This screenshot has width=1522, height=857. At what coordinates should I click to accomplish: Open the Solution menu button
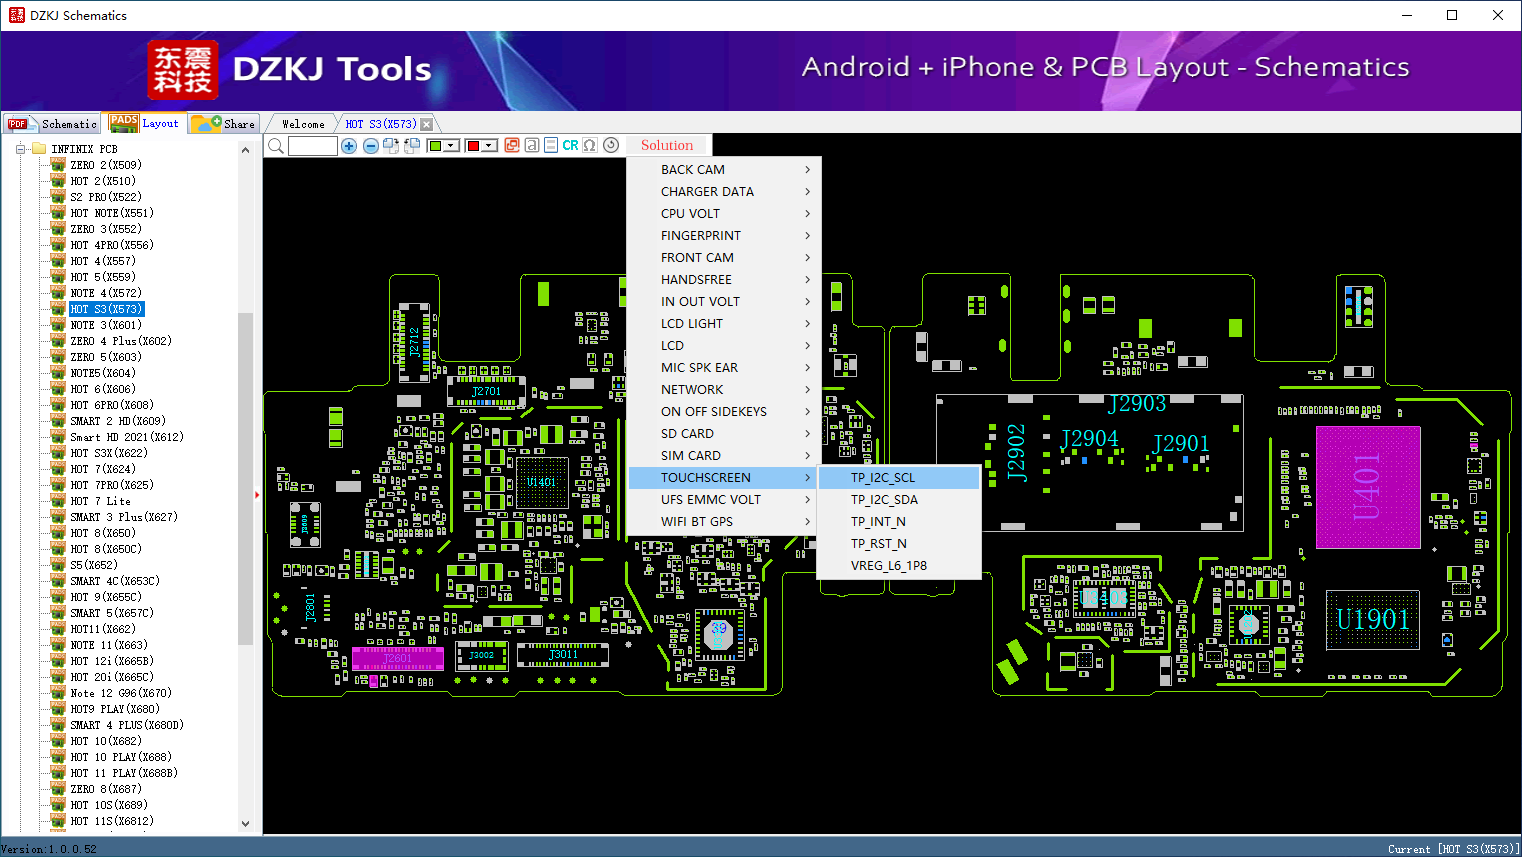pyautogui.click(x=667, y=146)
